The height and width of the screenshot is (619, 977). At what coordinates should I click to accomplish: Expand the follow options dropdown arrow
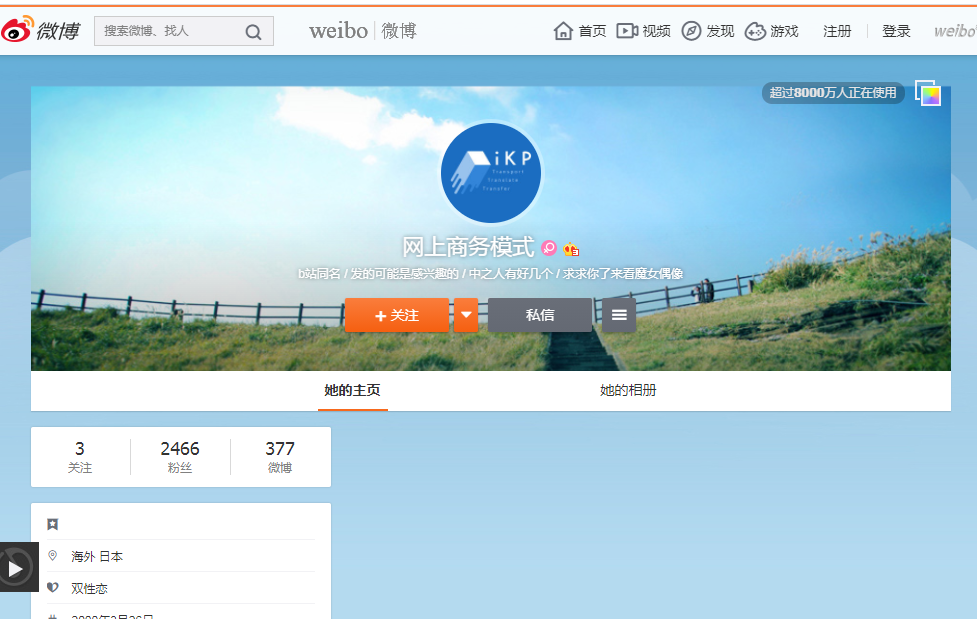click(x=466, y=315)
